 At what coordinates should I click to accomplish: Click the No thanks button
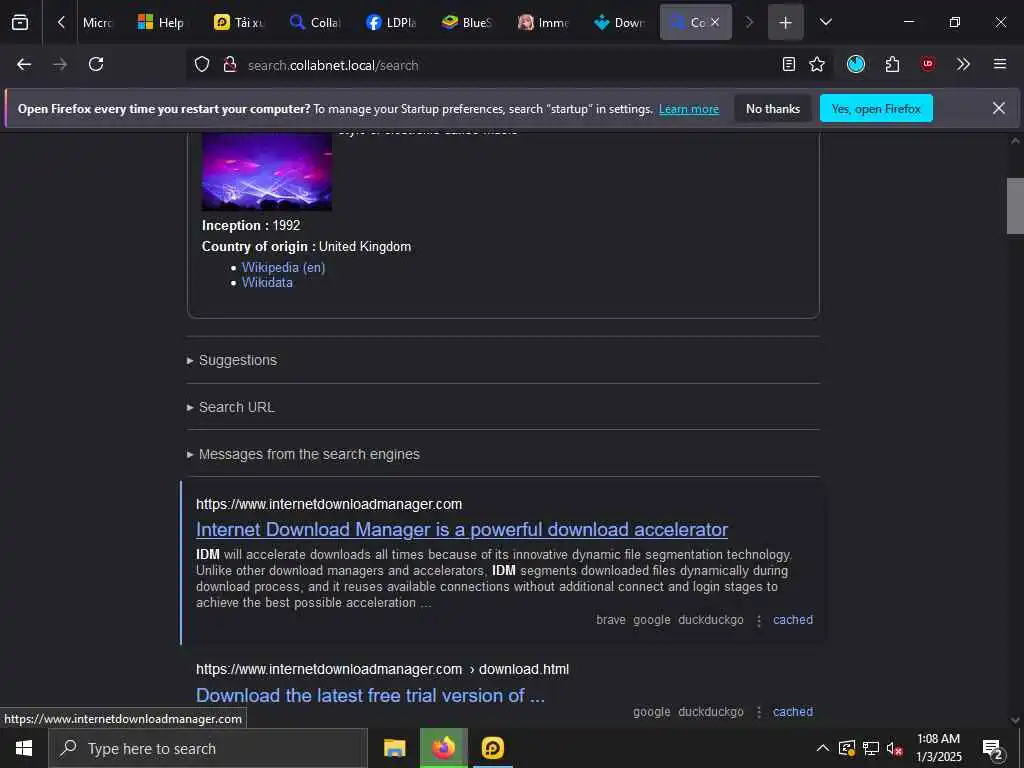point(773,108)
